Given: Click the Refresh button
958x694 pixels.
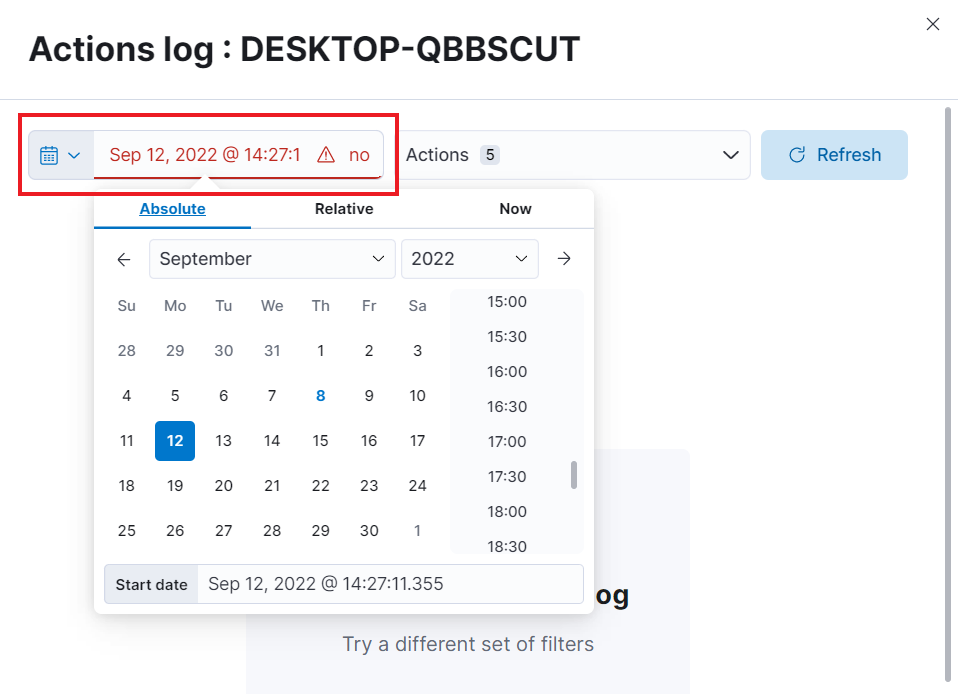Looking at the screenshot, I should 834,154.
